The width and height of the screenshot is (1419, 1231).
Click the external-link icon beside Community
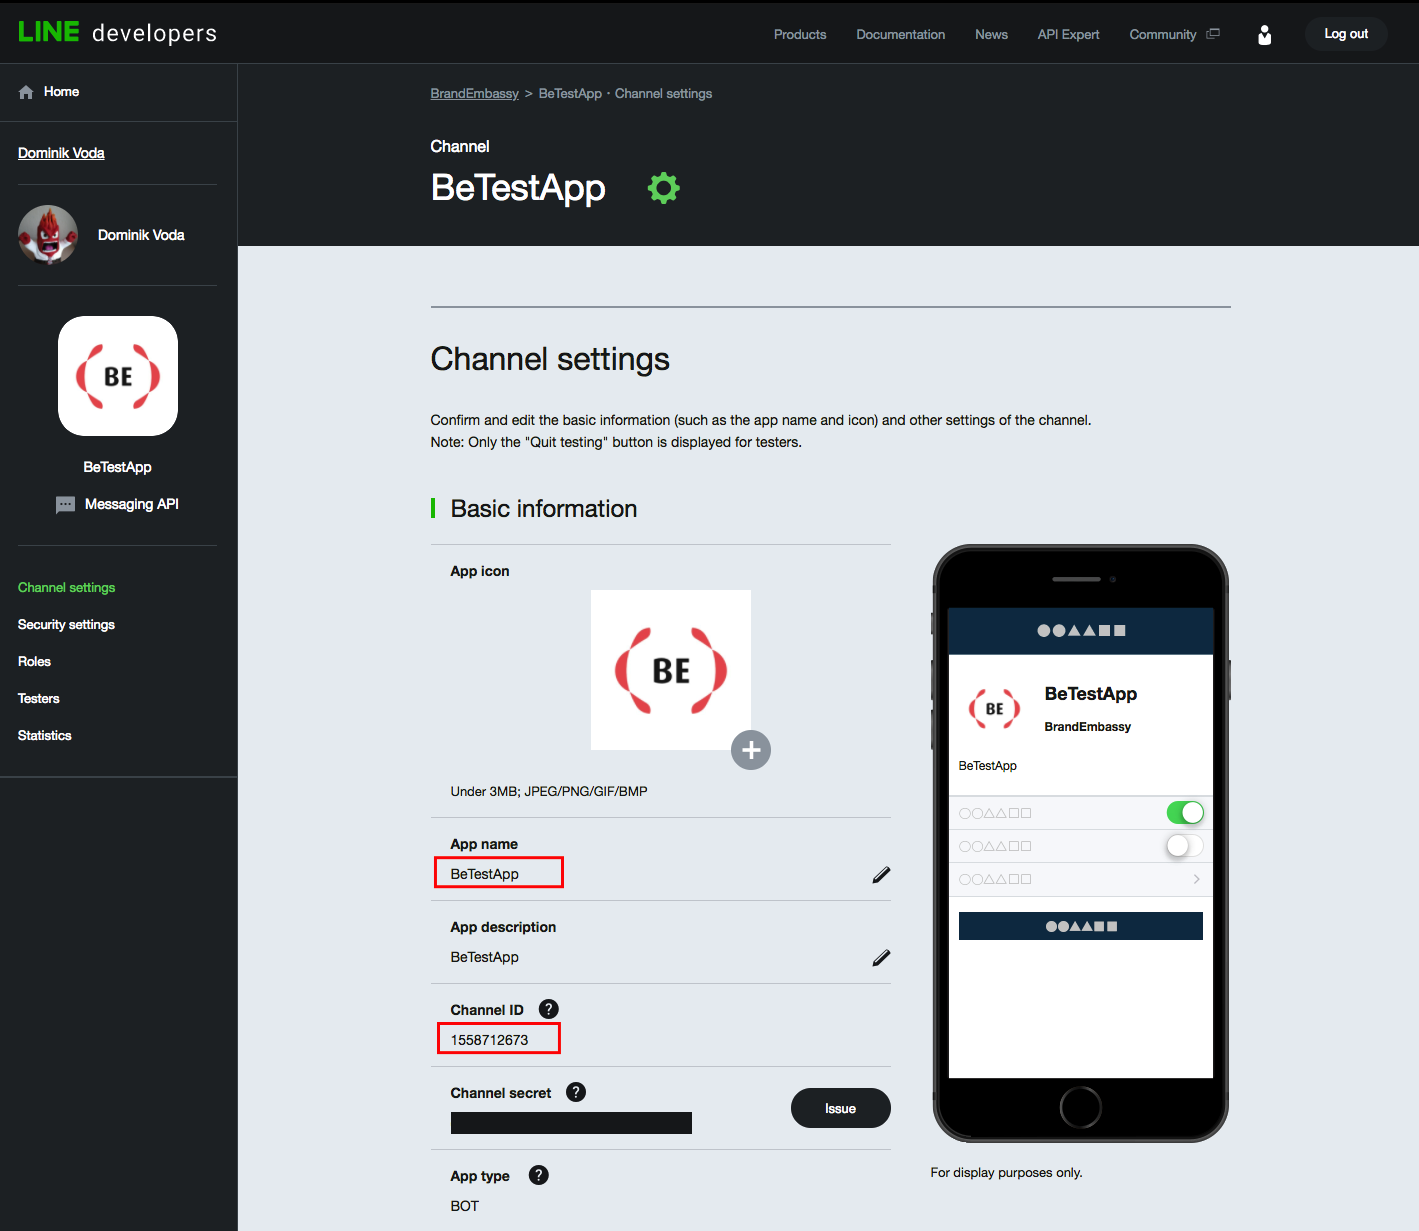[x=1213, y=33]
